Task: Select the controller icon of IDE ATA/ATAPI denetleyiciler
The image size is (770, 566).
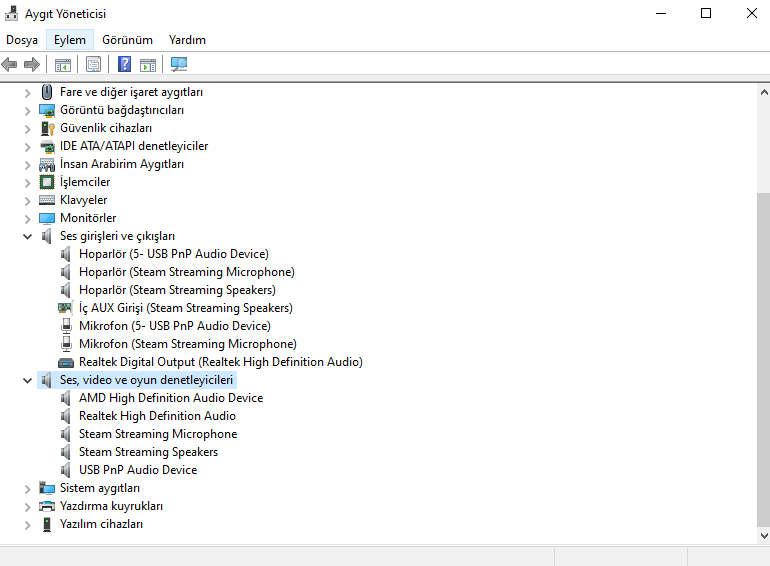Action: (47, 146)
